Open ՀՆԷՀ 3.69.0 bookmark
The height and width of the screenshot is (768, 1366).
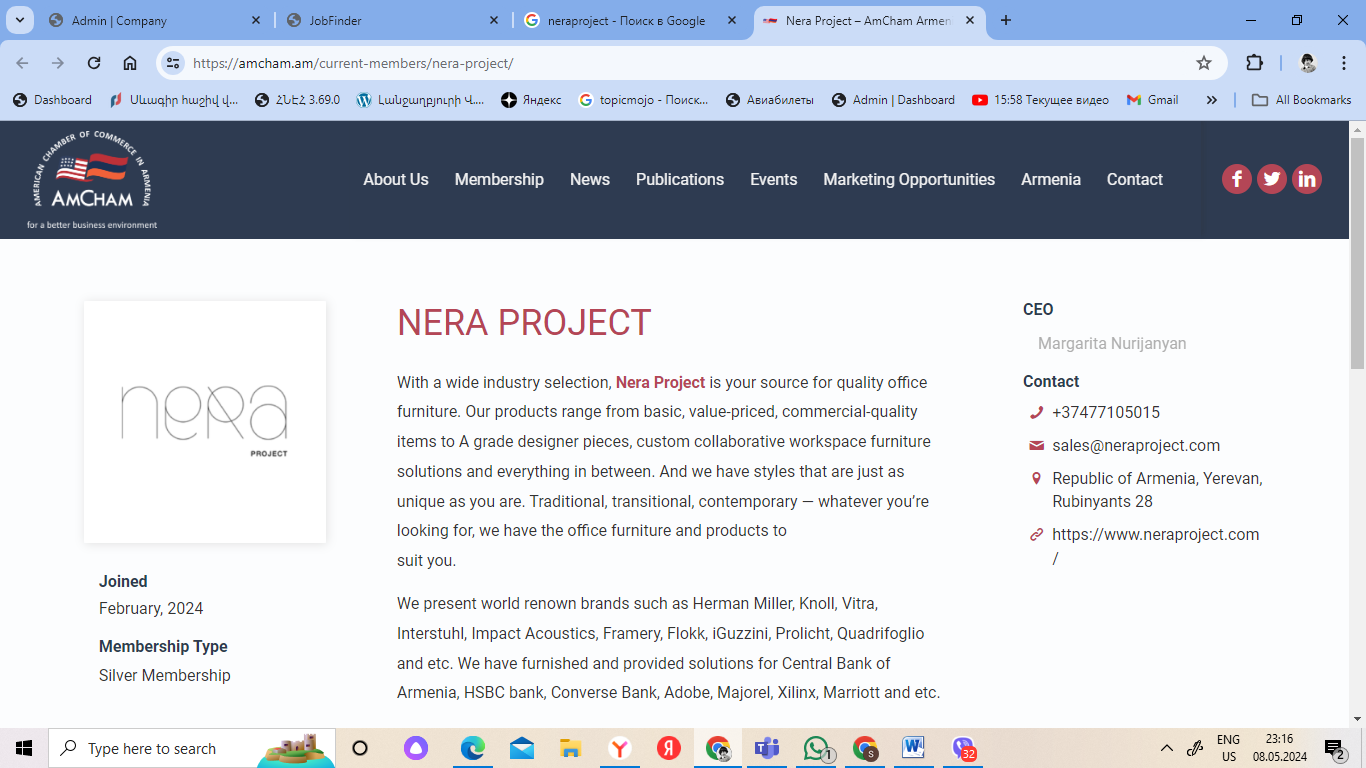(297, 100)
